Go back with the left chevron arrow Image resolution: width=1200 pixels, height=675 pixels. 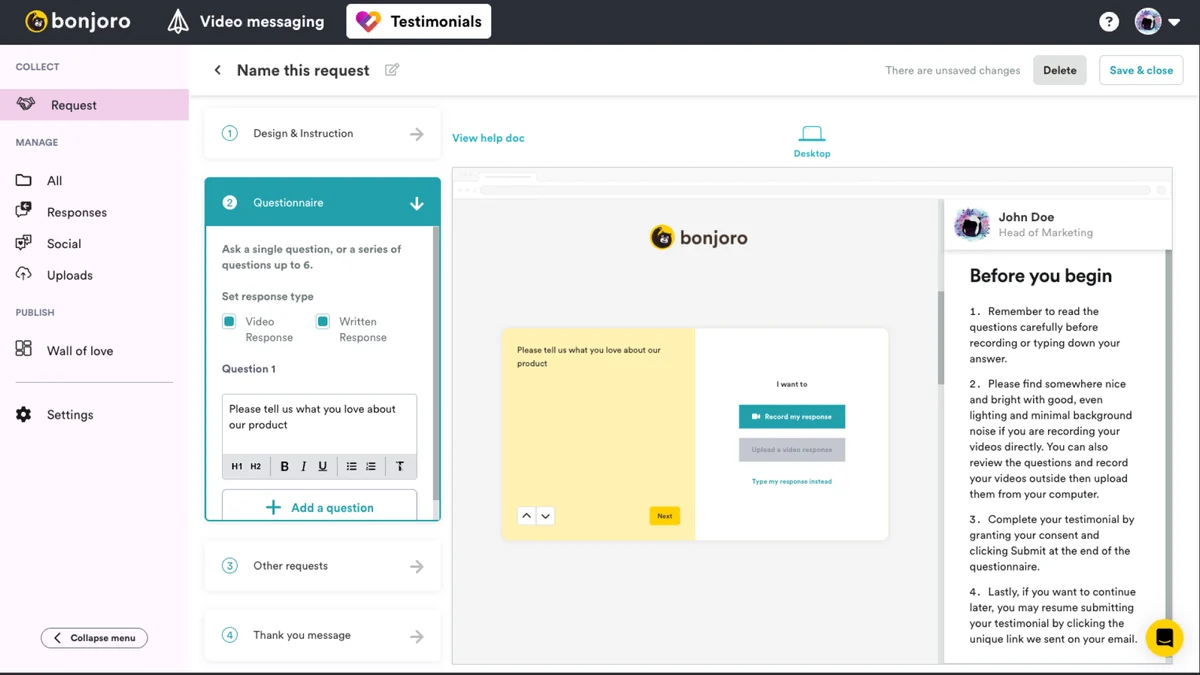point(217,70)
